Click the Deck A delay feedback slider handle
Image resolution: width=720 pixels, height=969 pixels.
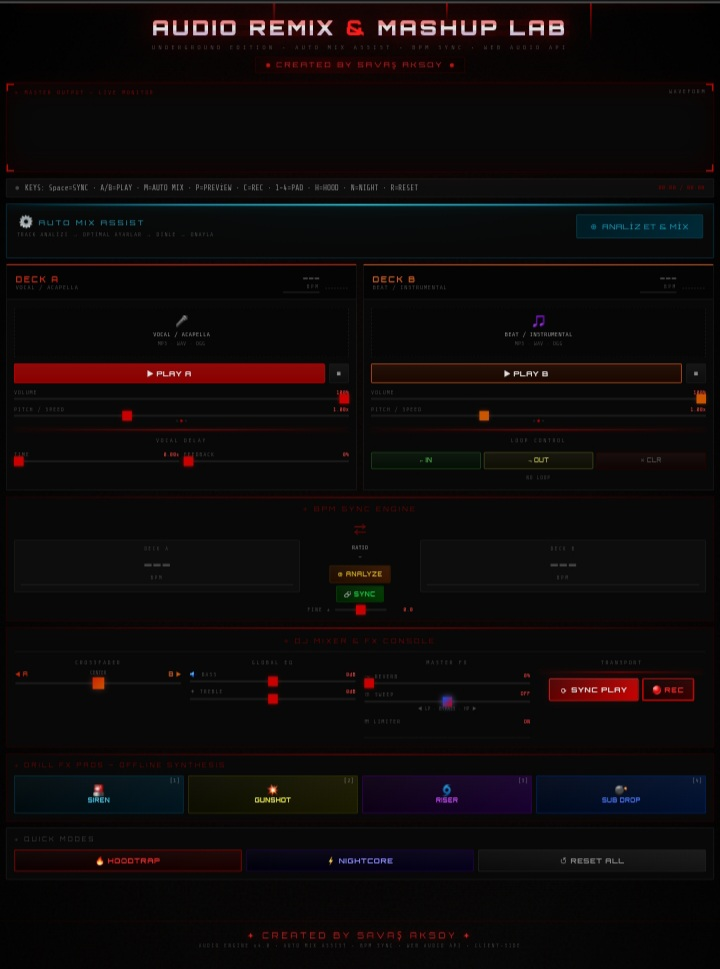(x=188, y=461)
